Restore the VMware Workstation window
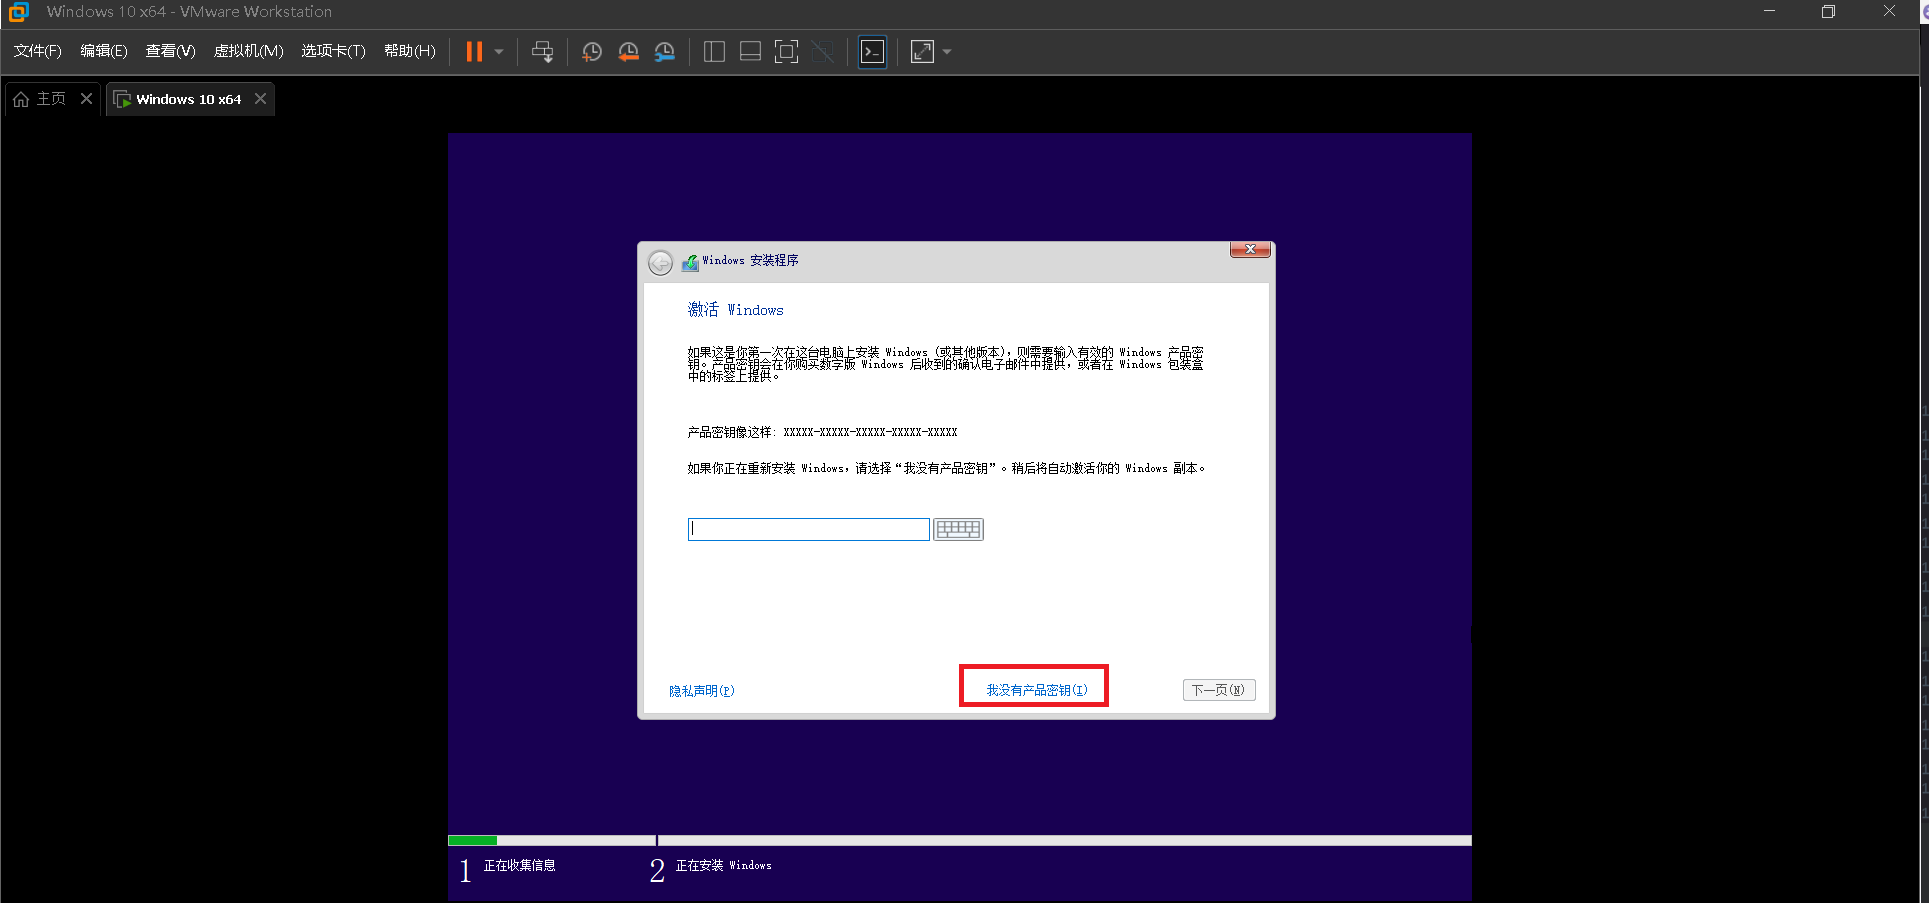Viewport: 1929px width, 903px height. click(1828, 12)
